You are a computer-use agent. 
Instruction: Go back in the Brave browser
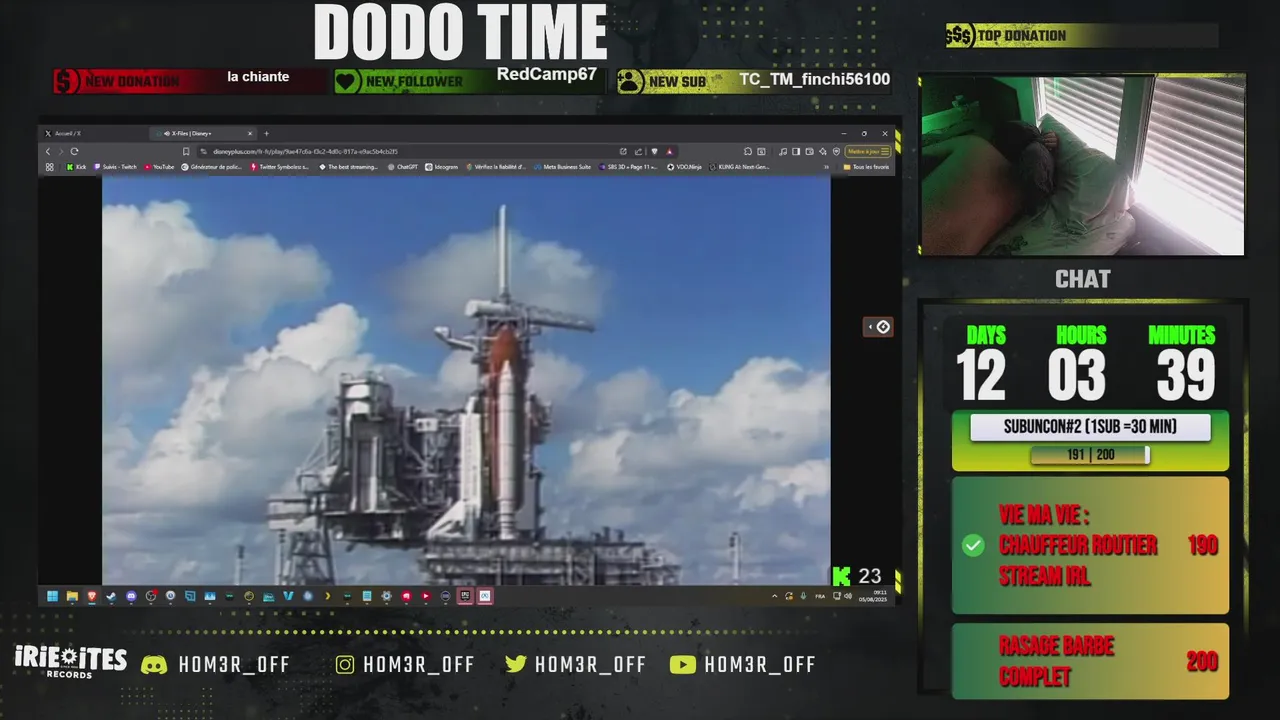(x=48, y=151)
